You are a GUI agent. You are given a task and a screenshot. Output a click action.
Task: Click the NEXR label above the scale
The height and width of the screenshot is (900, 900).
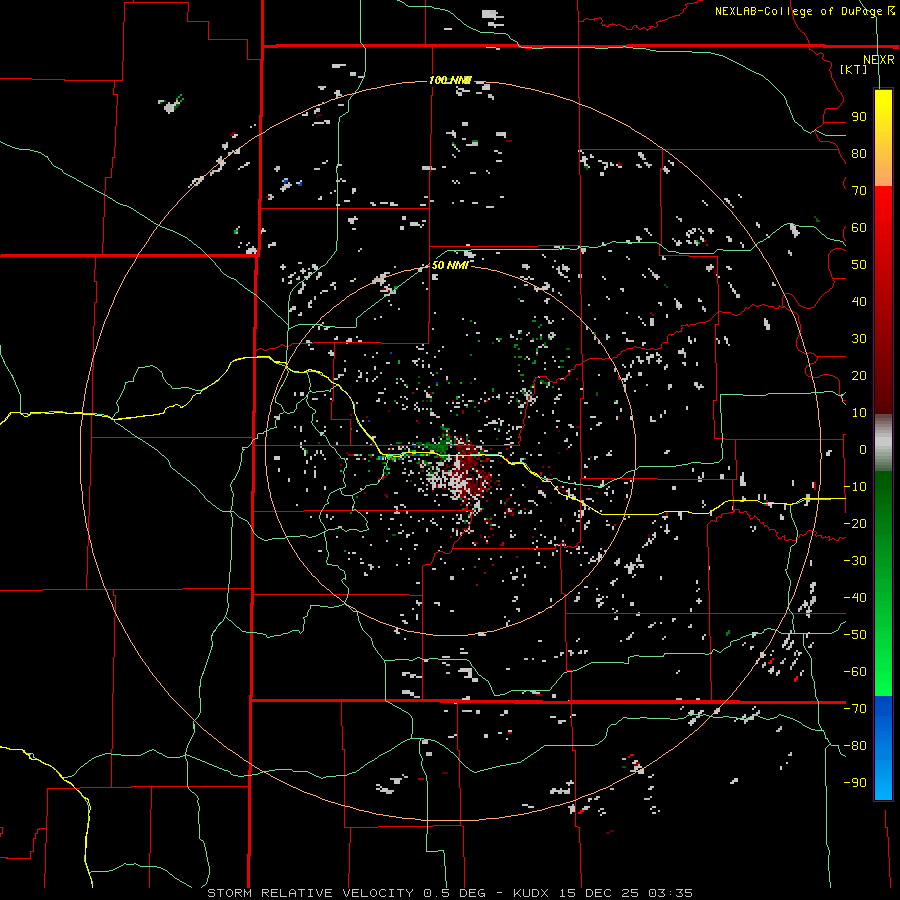coord(879,60)
